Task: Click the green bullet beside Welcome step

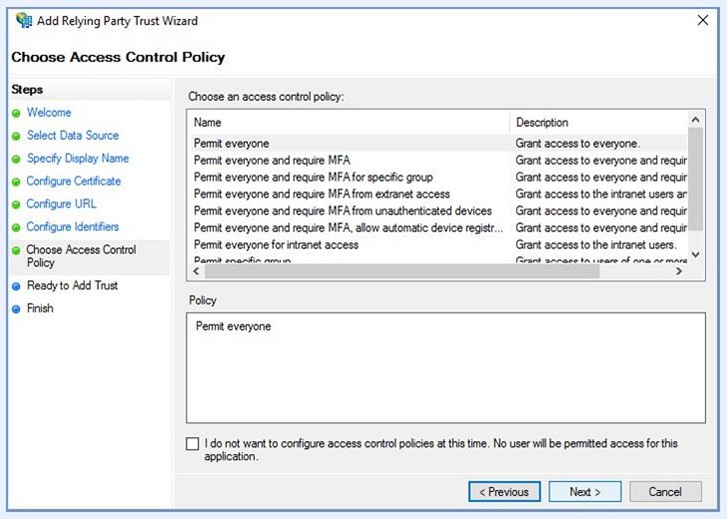Action: pos(16,114)
